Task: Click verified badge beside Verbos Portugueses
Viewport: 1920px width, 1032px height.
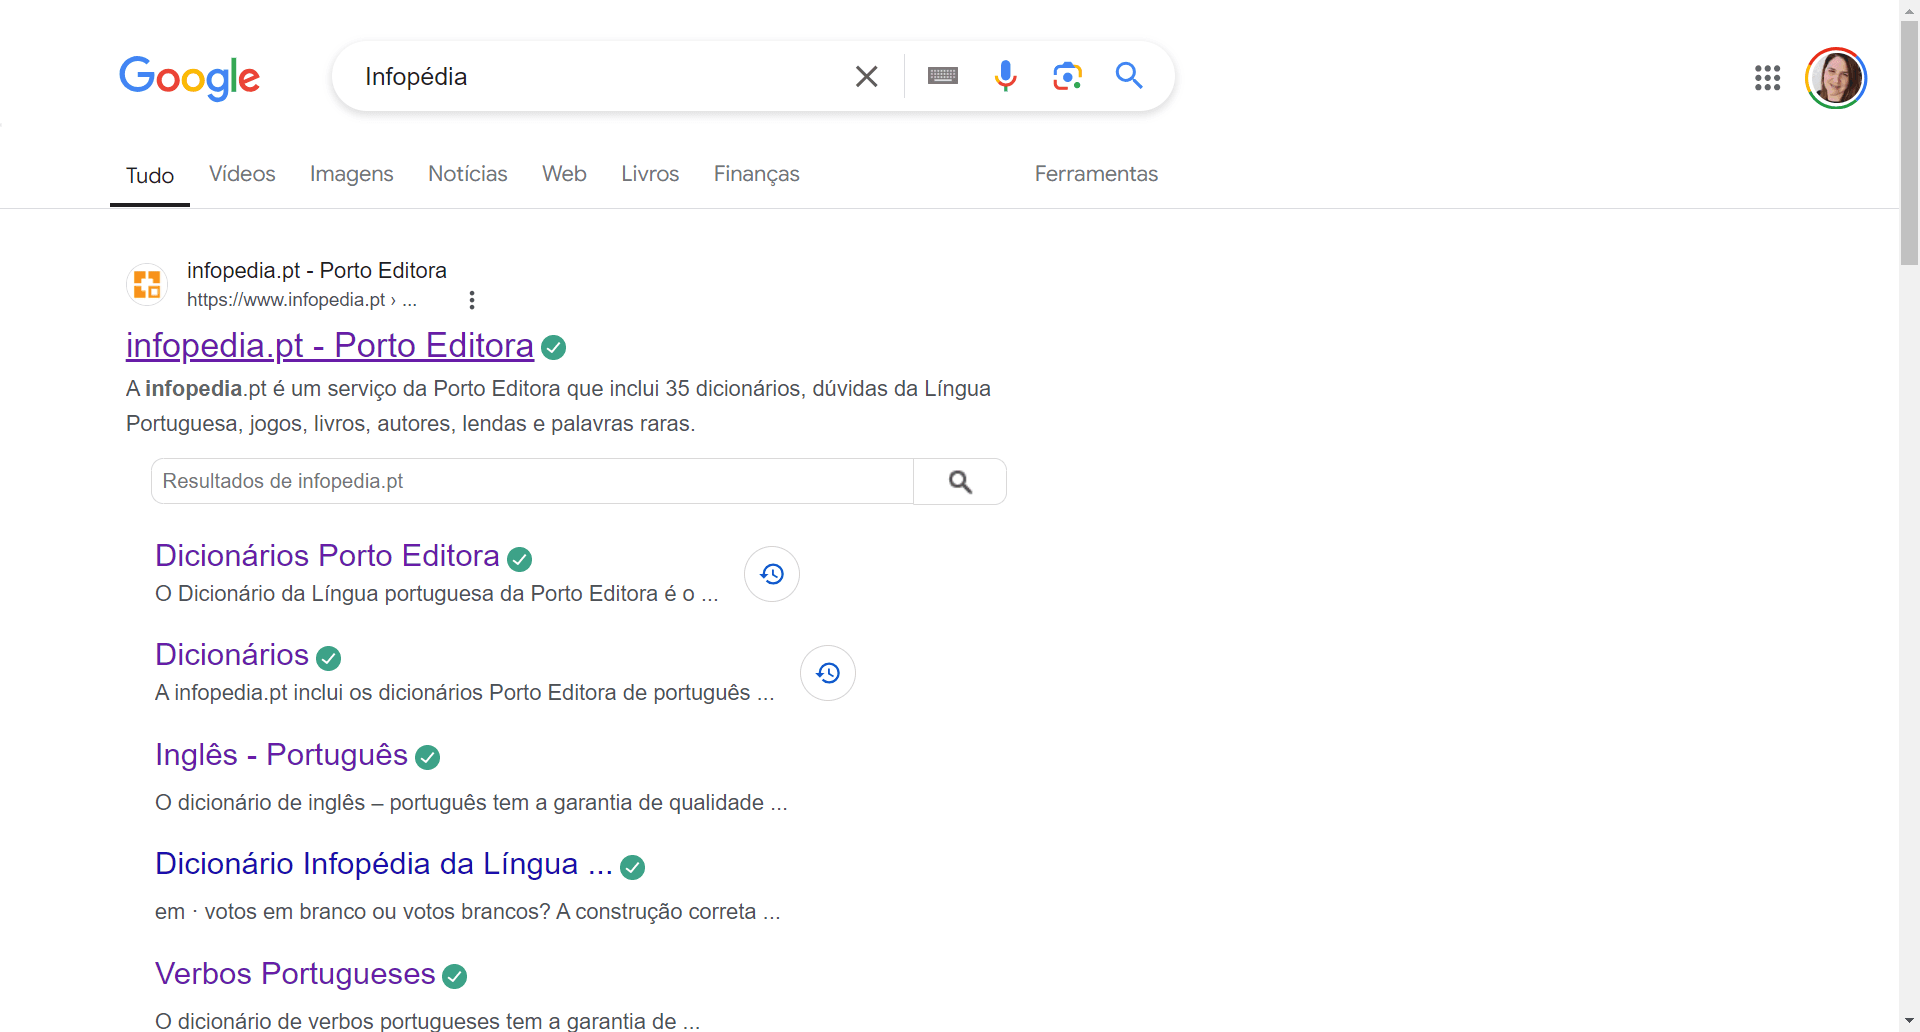Action: click(455, 976)
